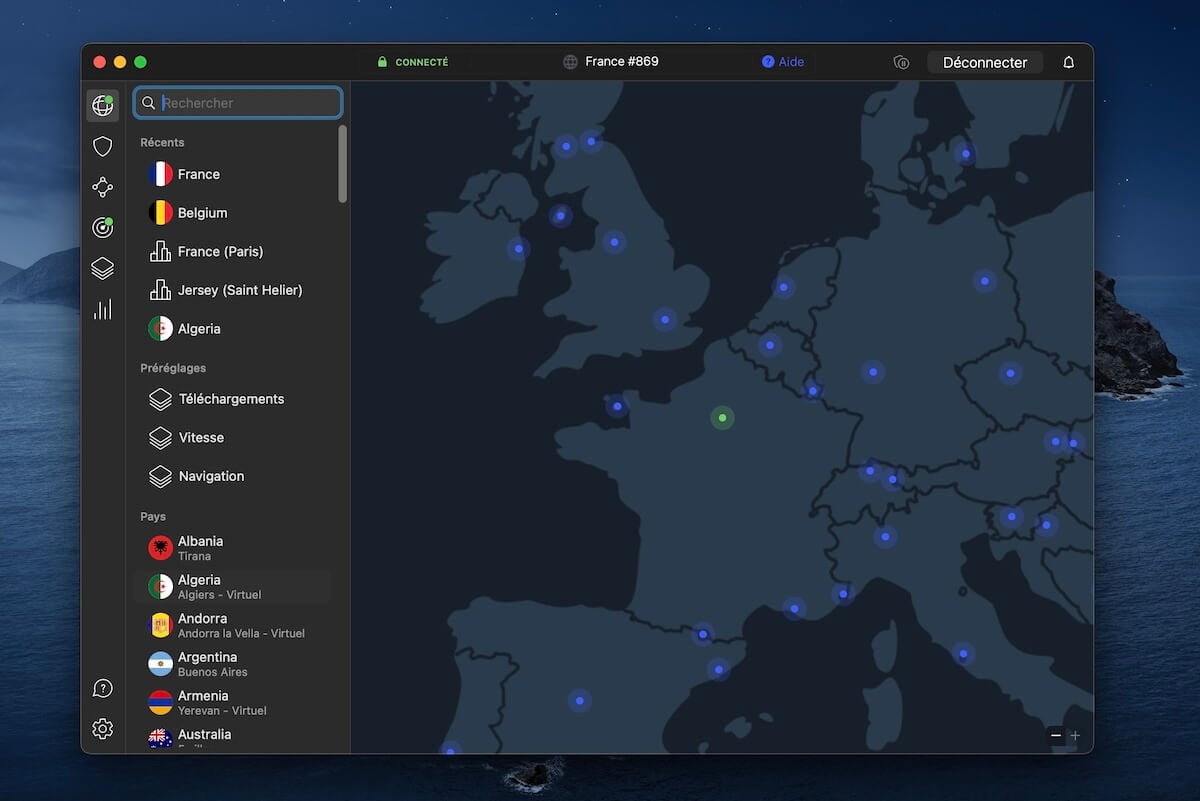Click the Vitesse preset layers icon
This screenshot has width=1200, height=801.
[x=160, y=438]
